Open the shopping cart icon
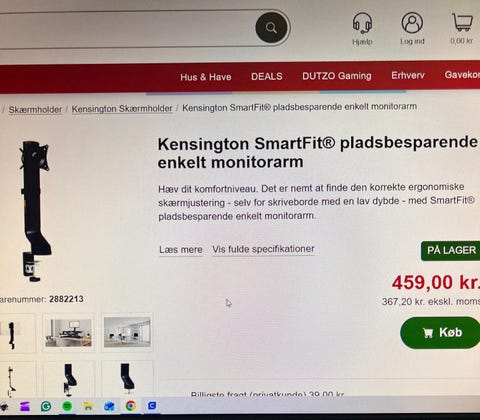 463,22
